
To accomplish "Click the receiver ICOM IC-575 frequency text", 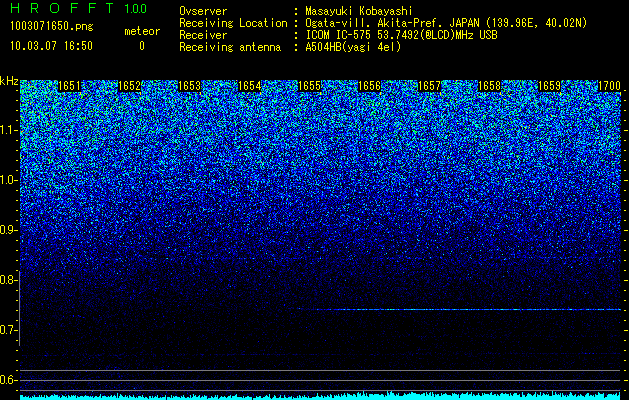I will [401, 35].
